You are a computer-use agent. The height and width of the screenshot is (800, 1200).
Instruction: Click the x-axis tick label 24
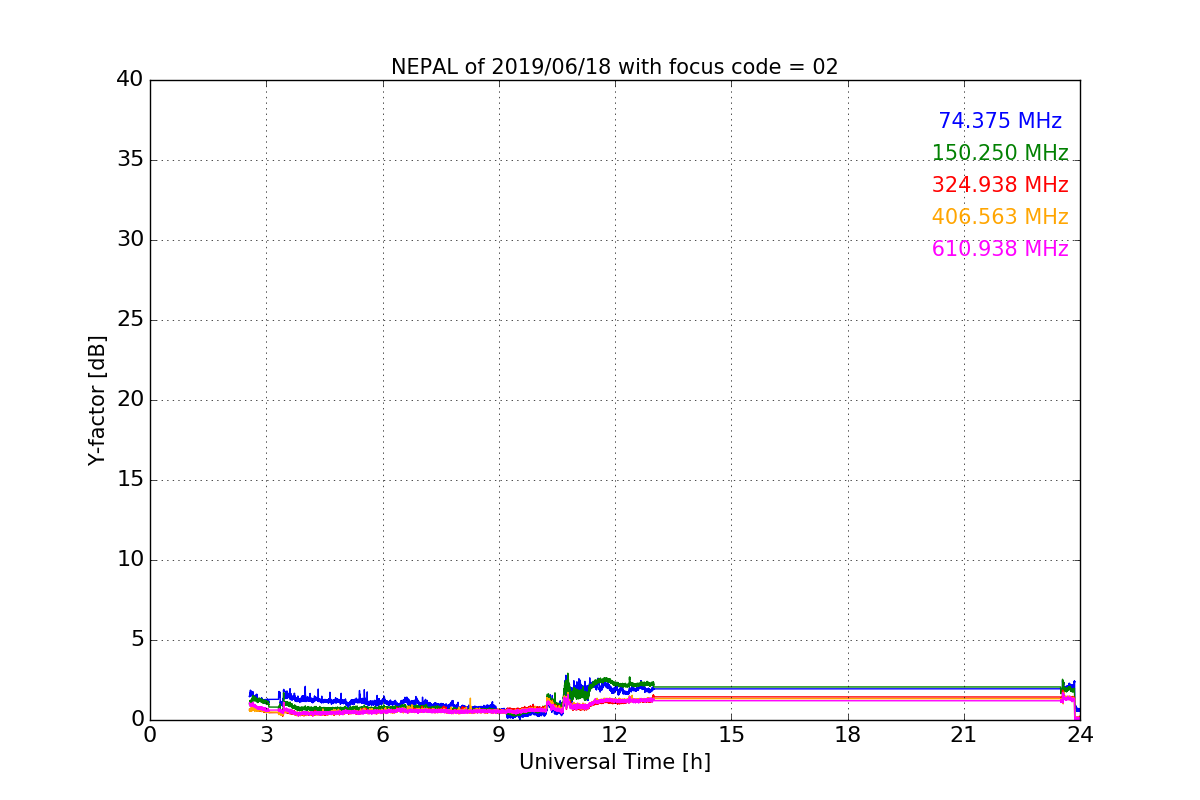tap(1080, 734)
